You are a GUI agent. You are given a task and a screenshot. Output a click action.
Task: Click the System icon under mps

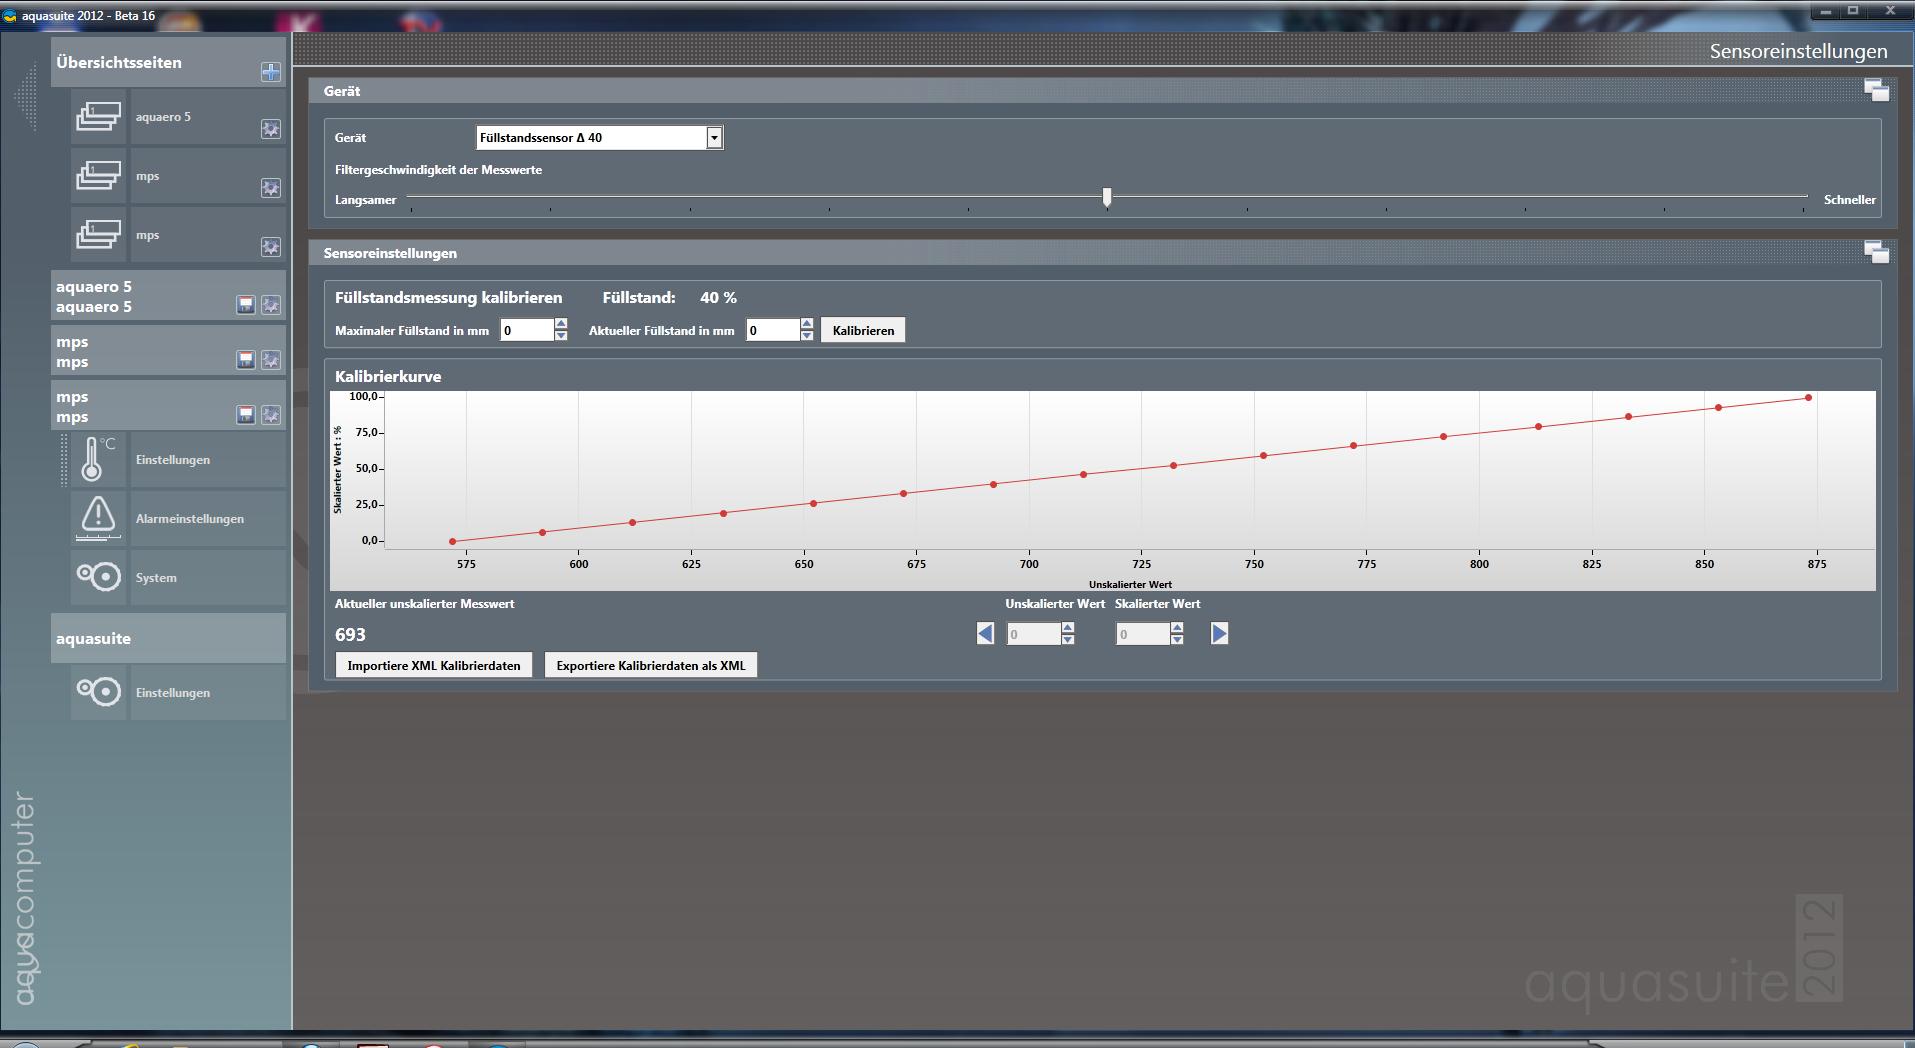(x=98, y=577)
